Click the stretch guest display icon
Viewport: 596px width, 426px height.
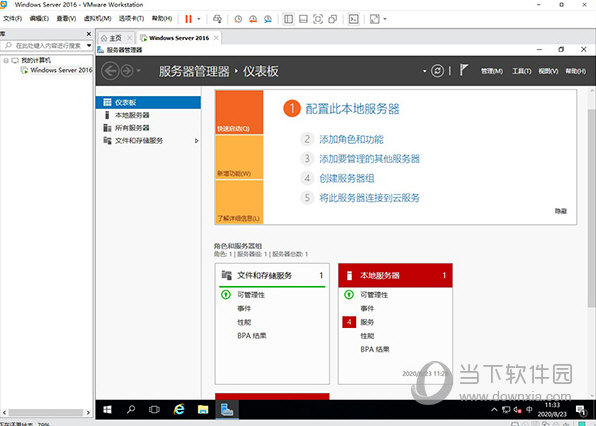(x=374, y=19)
